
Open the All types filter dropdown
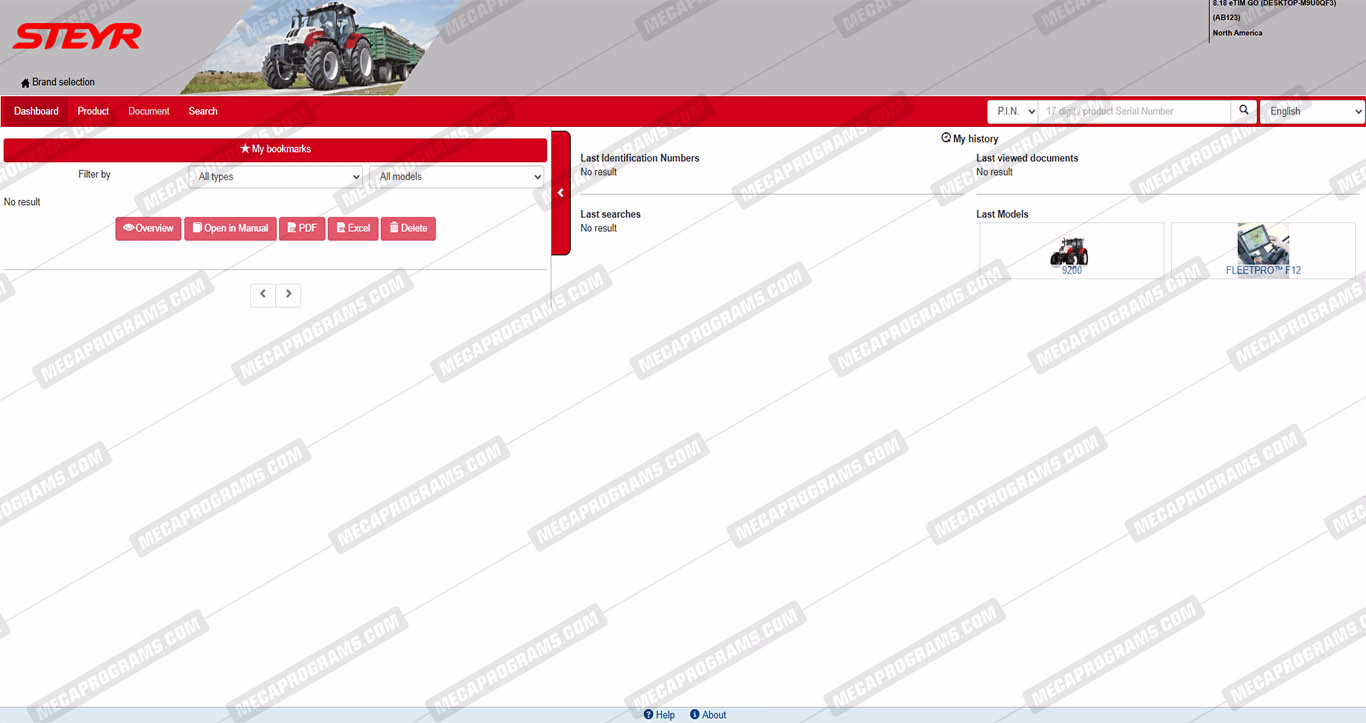pos(278,177)
